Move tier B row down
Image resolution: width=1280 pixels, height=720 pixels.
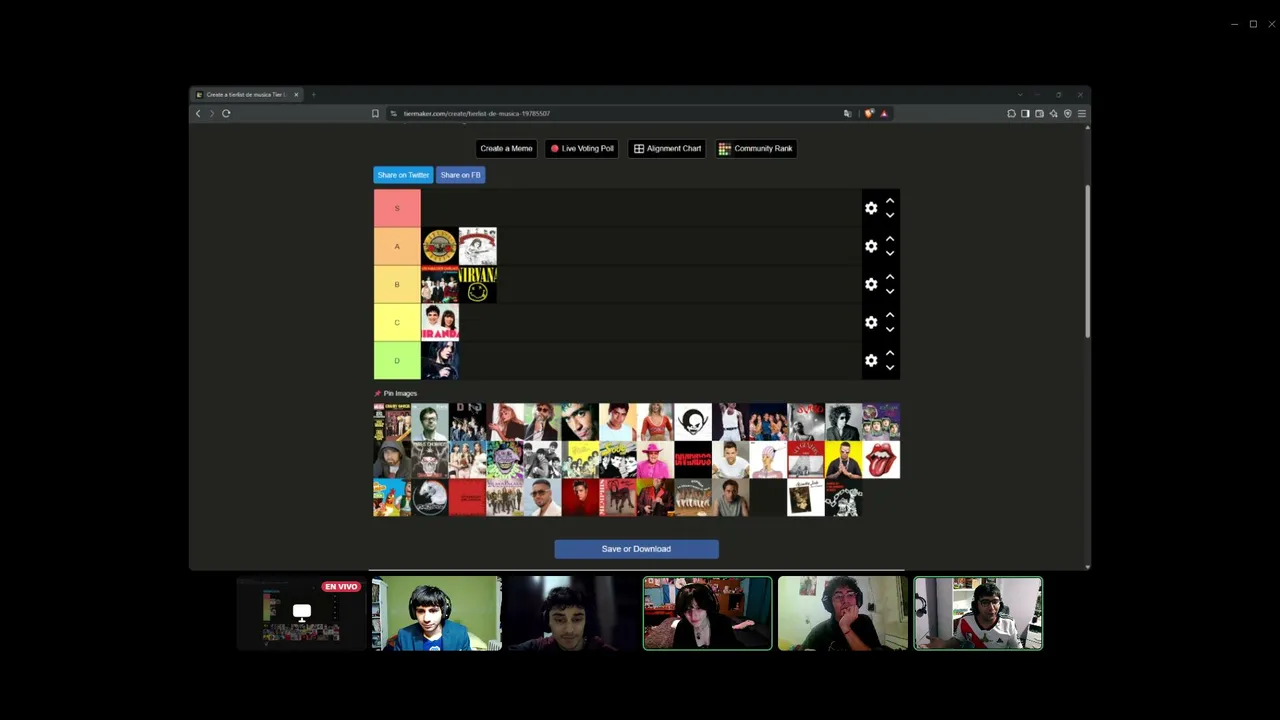tap(890, 291)
